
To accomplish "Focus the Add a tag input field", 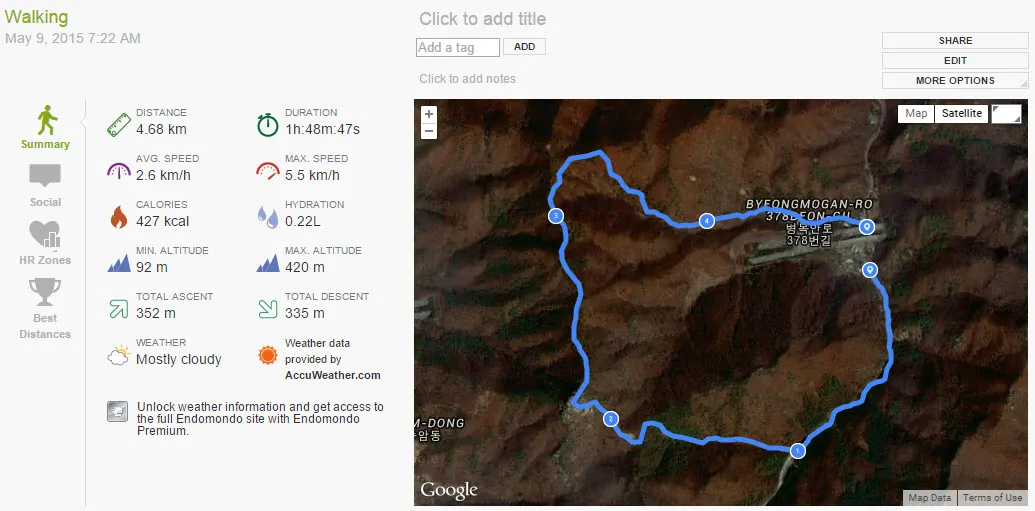I will click(458, 47).
